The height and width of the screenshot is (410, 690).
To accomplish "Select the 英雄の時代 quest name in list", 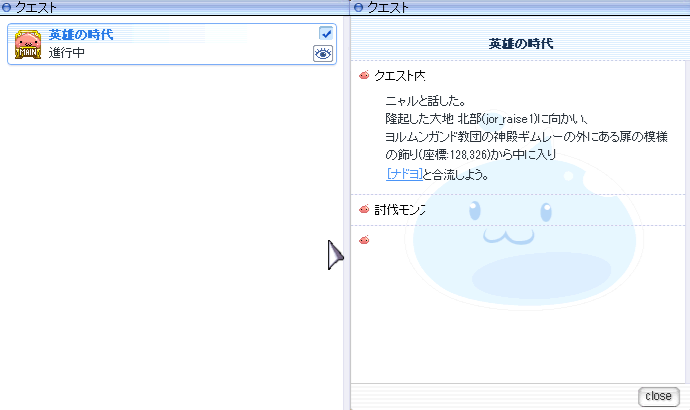I will (x=81, y=35).
